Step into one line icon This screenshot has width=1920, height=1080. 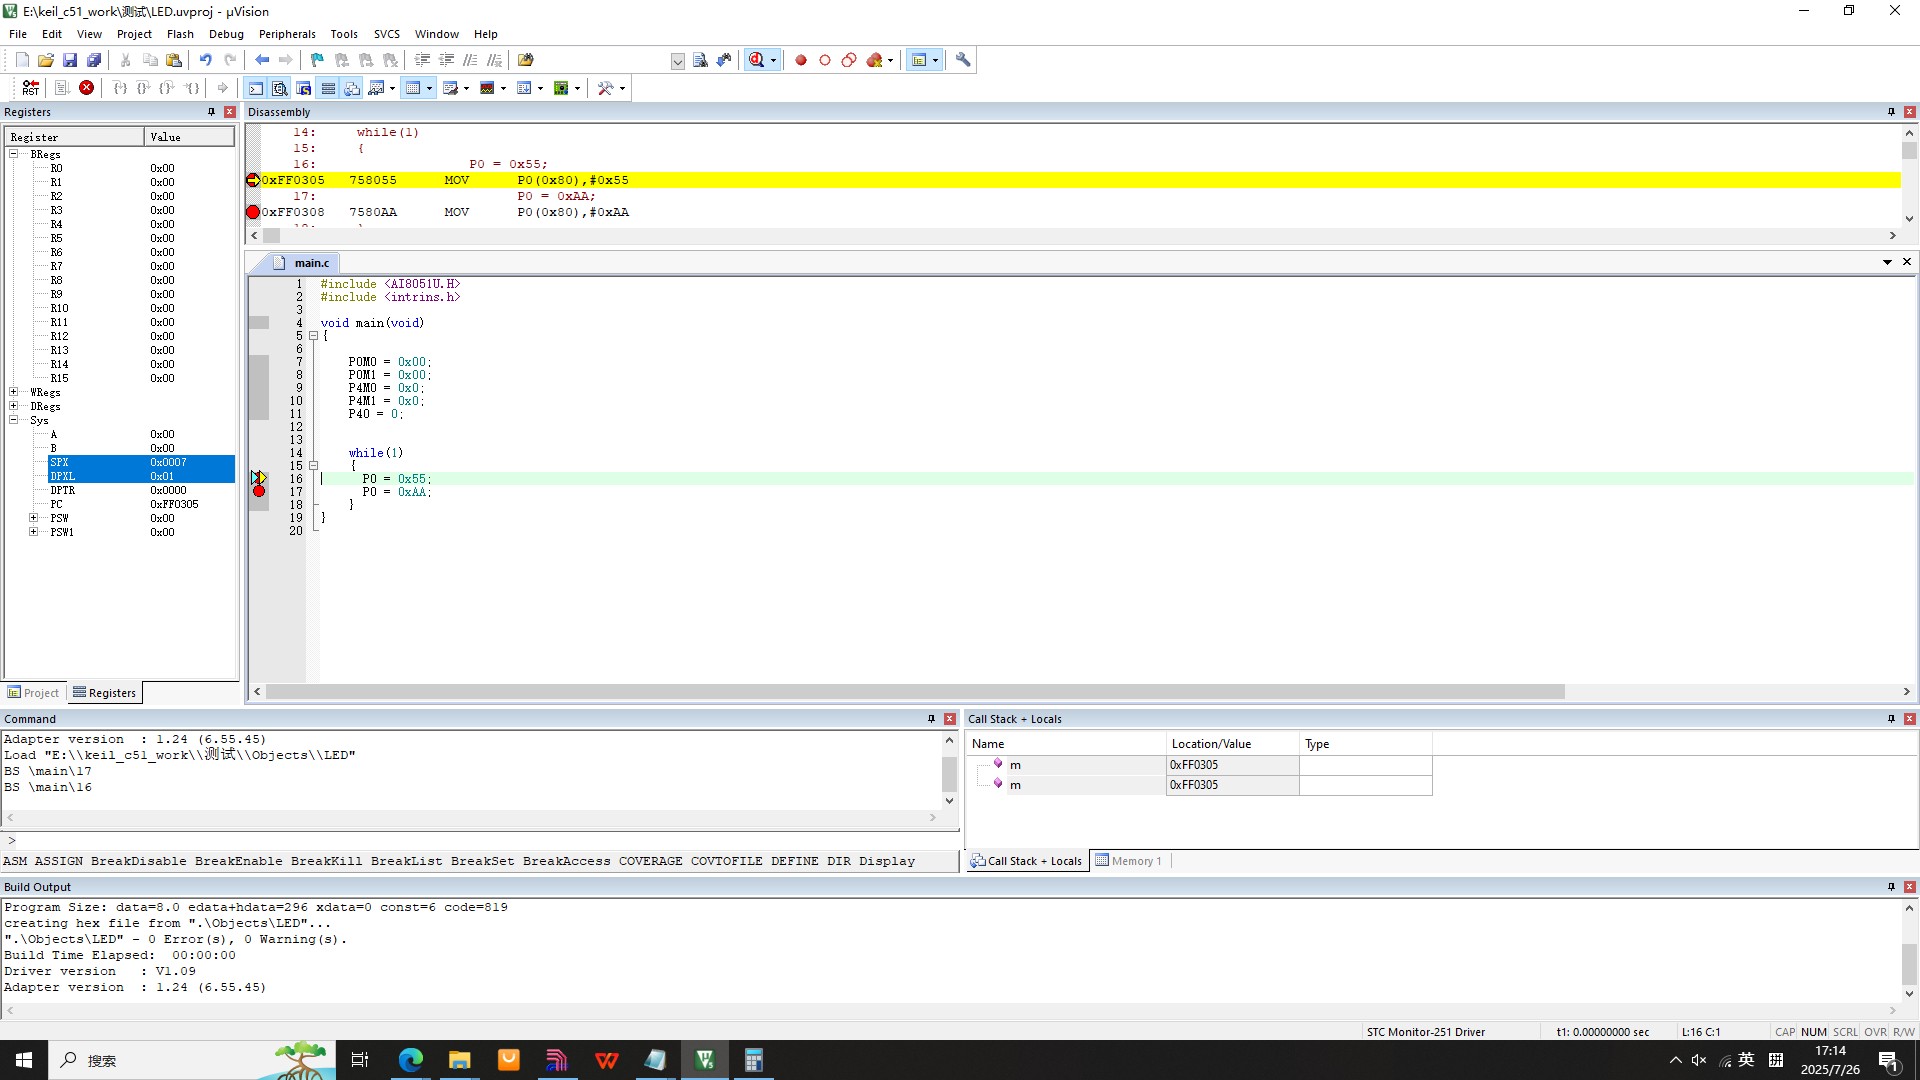click(120, 88)
